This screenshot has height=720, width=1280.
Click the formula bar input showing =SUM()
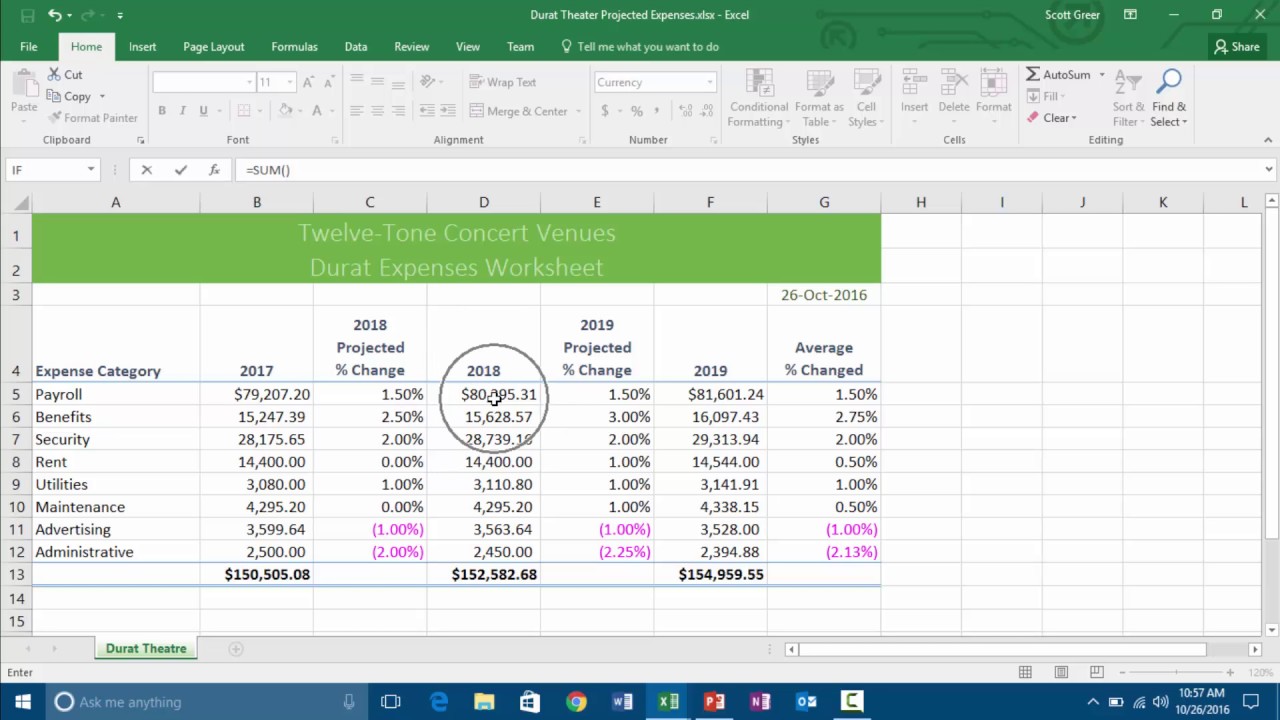(x=748, y=170)
